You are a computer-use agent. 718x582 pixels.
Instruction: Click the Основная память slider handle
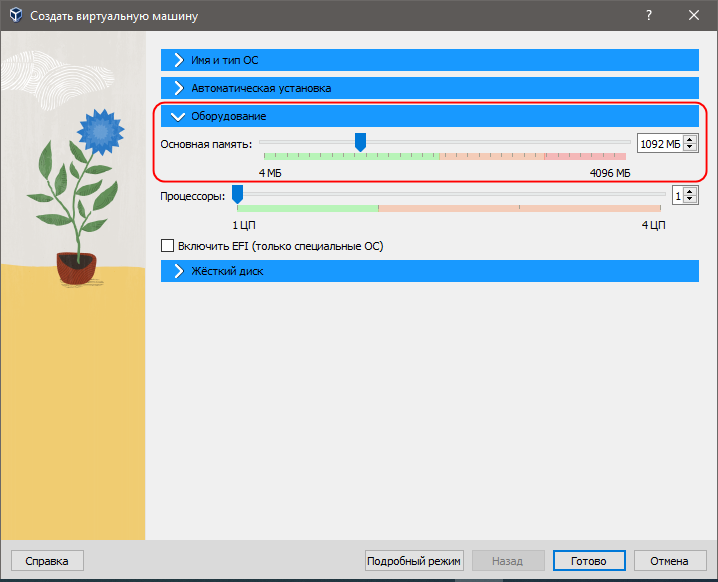[360, 142]
